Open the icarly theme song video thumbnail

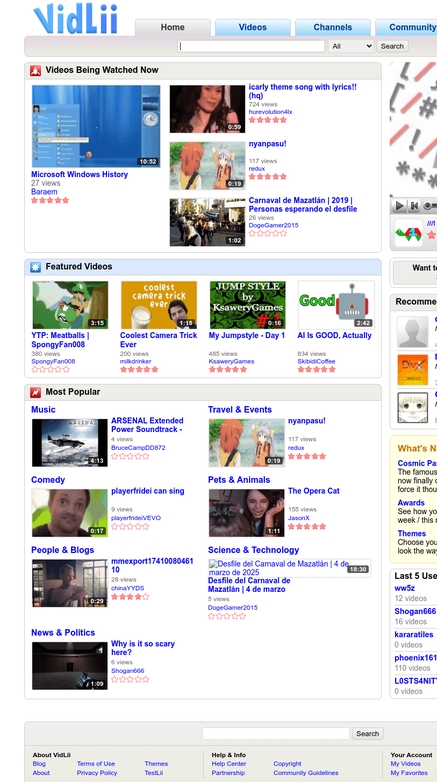click(x=208, y=109)
